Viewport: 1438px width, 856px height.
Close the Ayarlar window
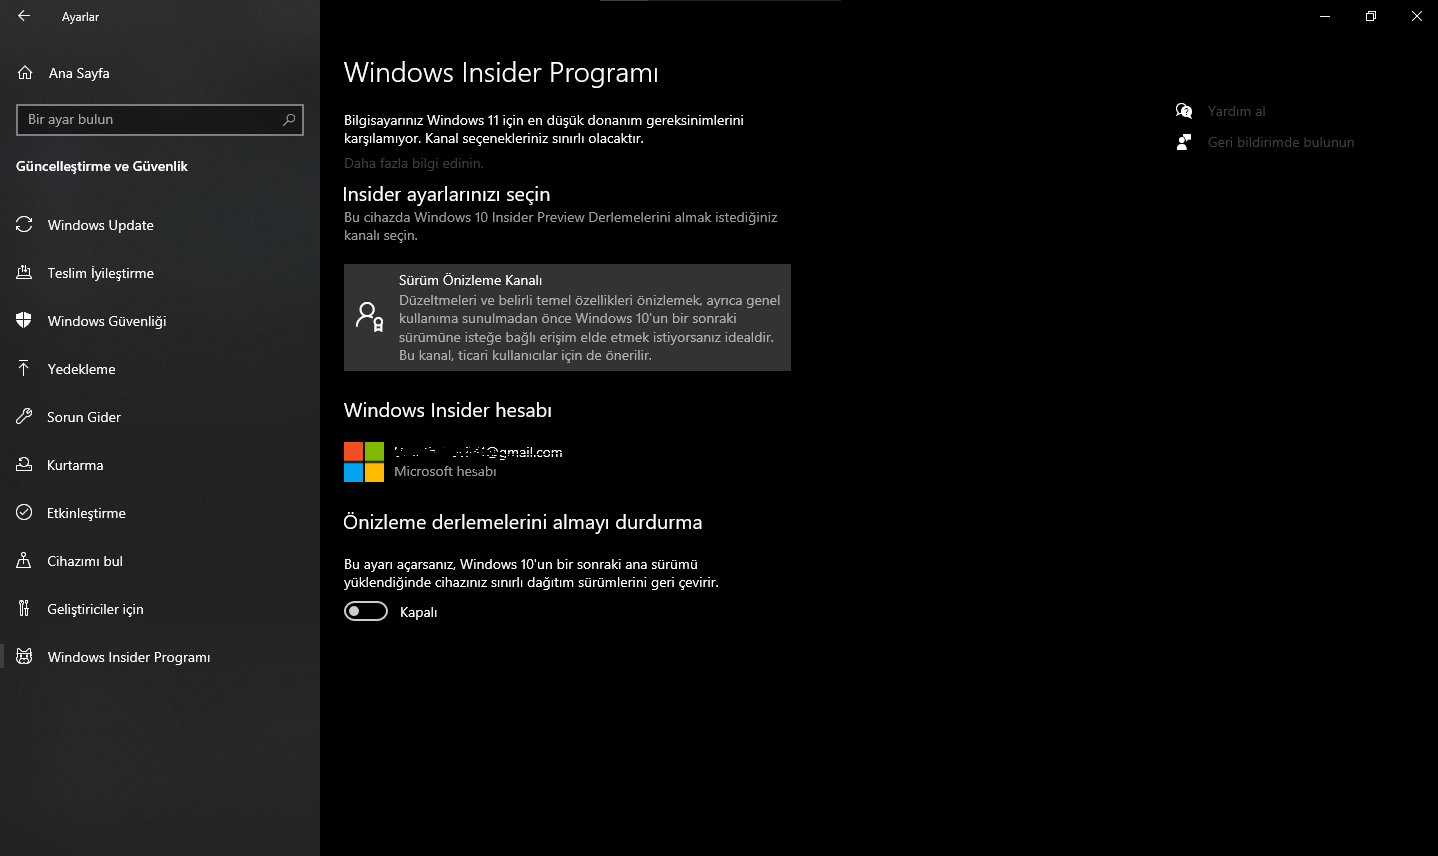[x=1416, y=16]
